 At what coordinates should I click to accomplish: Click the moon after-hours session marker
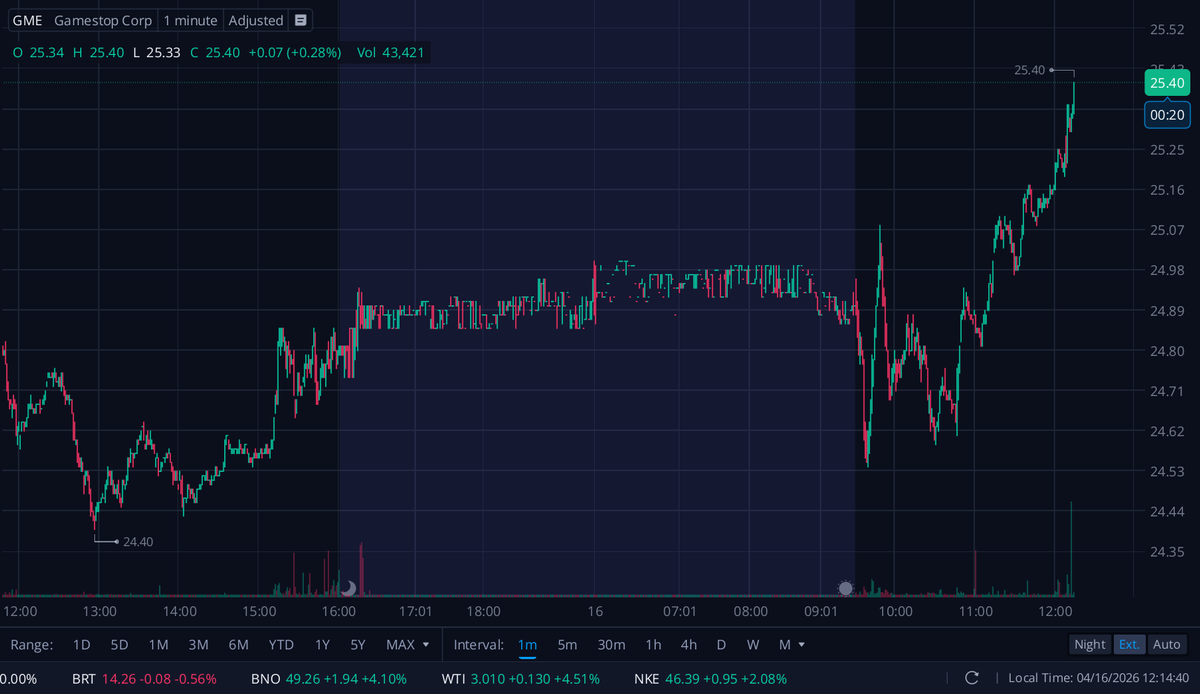pos(349,588)
